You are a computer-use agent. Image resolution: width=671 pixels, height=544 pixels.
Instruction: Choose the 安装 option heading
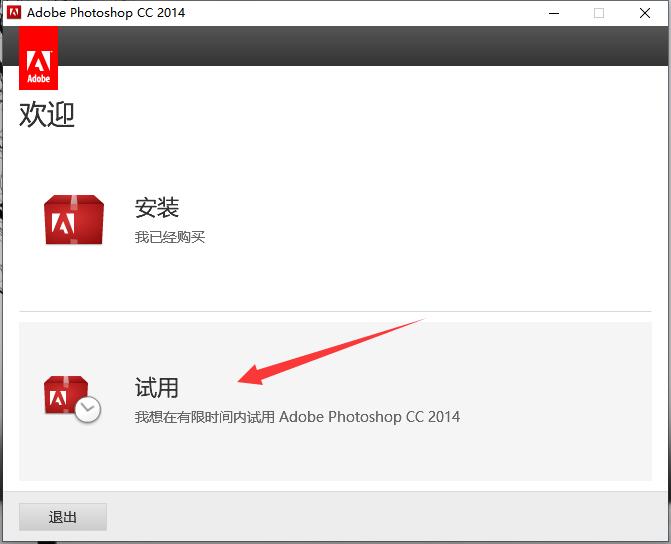click(x=157, y=208)
